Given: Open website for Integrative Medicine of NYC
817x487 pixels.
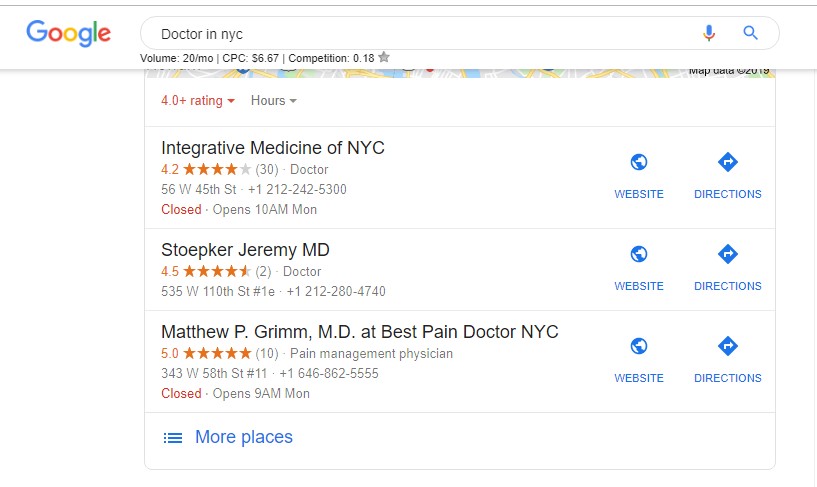Looking at the screenshot, I should (x=639, y=174).
